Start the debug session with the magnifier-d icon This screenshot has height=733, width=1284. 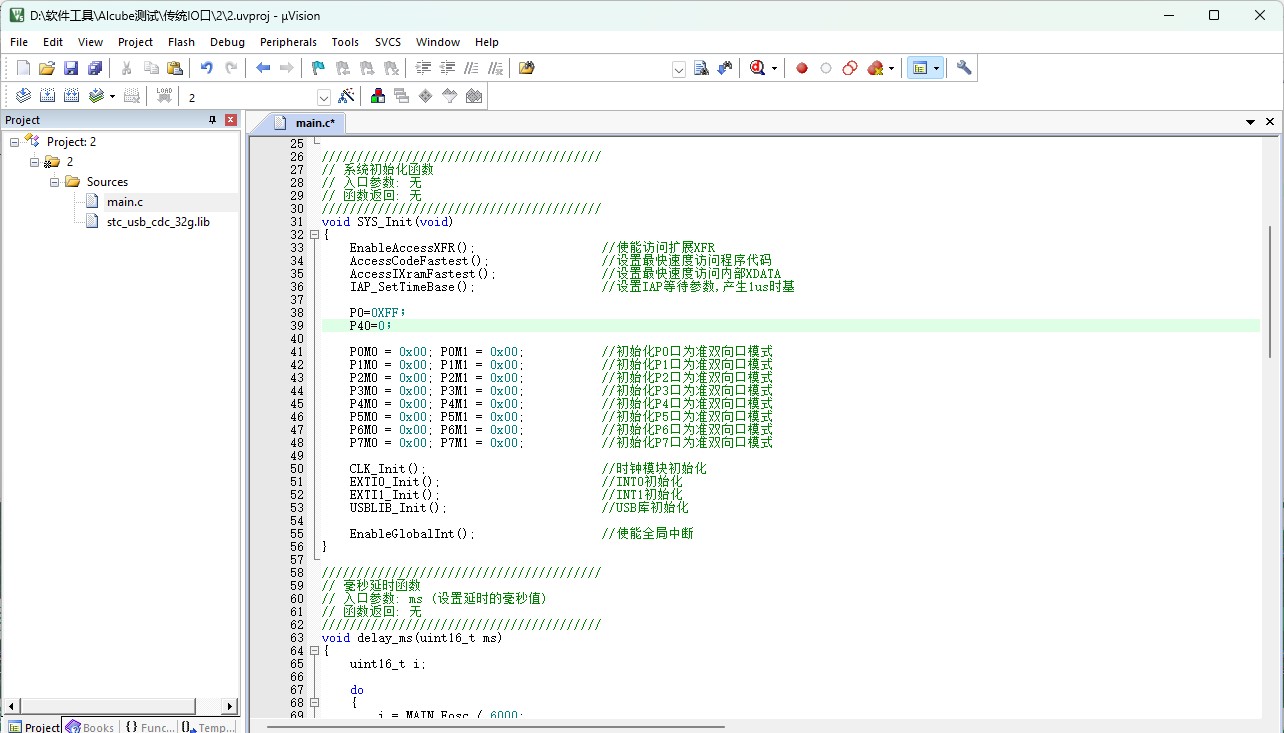pyautogui.click(x=757, y=68)
